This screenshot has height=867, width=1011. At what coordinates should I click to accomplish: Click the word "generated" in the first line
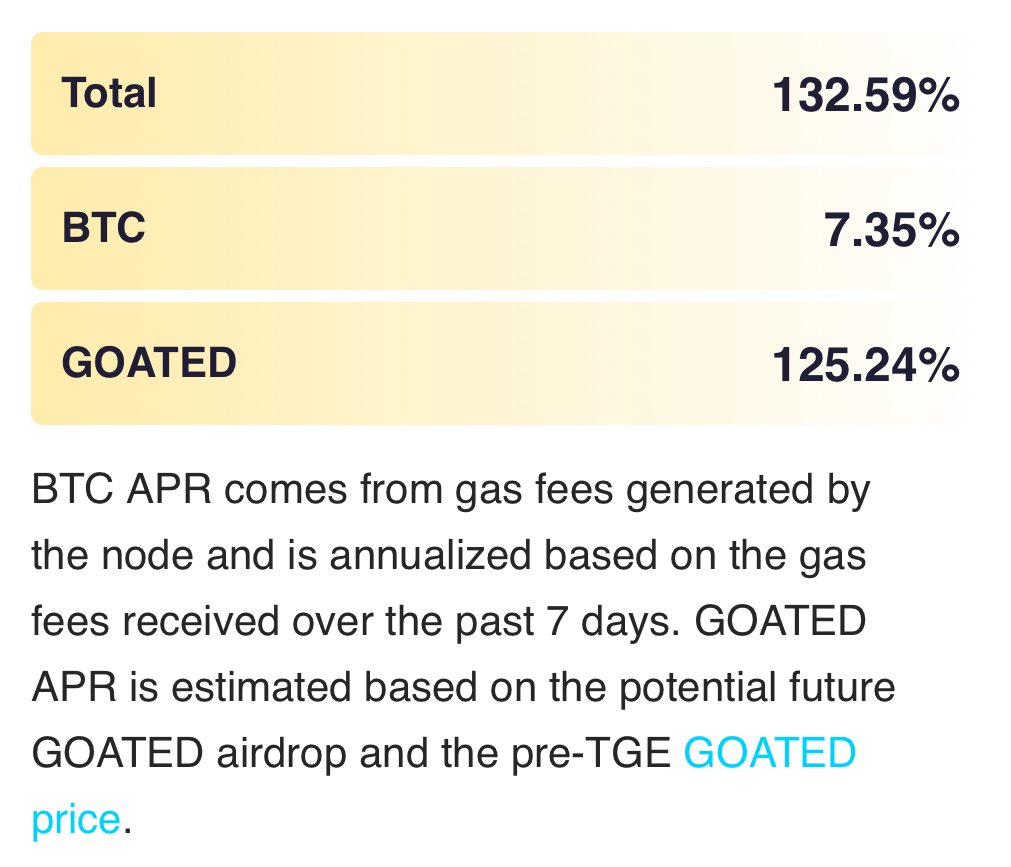tap(719, 491)
